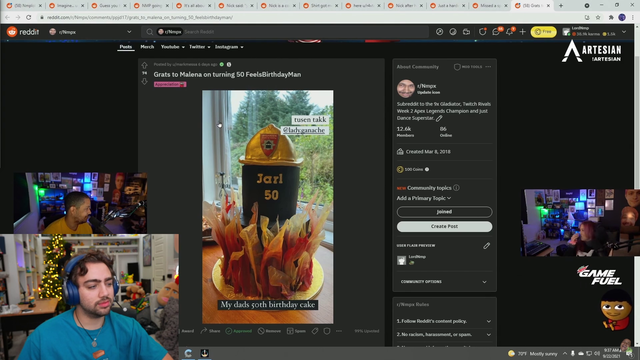Open the Reddit Live video icon
Viewport: 640px width, 360px height.
[x=466, y=32]
